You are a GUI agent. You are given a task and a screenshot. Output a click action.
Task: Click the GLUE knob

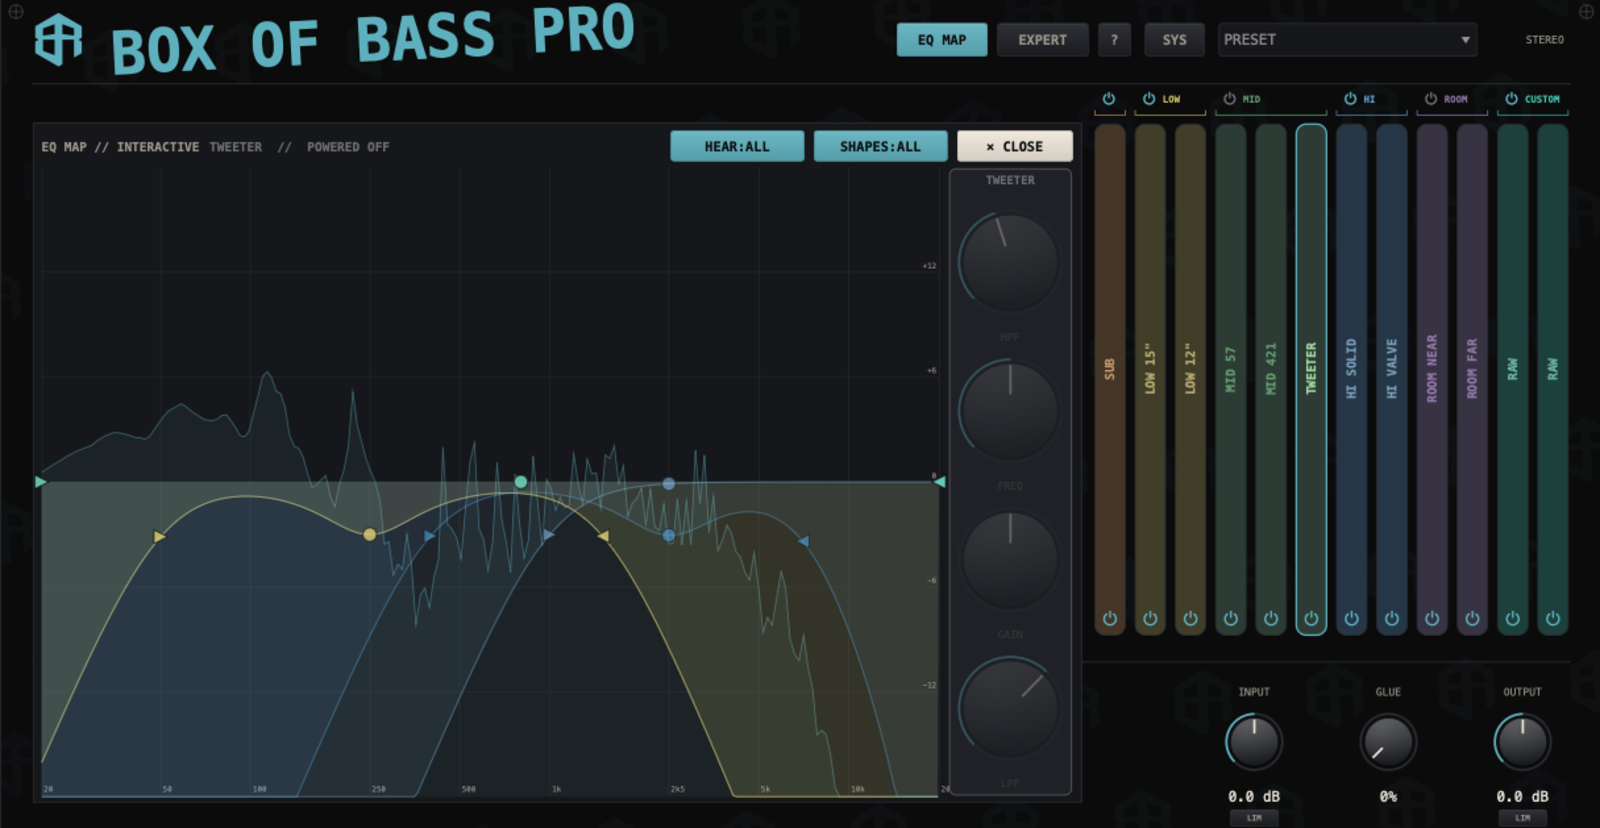[x=1388, y=742]
